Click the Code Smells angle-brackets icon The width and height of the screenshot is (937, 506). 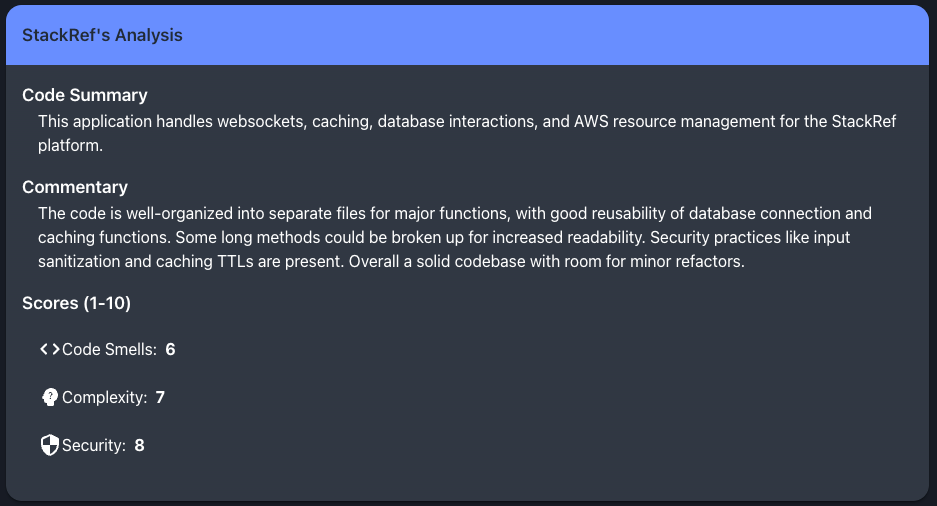click(50, 349)
